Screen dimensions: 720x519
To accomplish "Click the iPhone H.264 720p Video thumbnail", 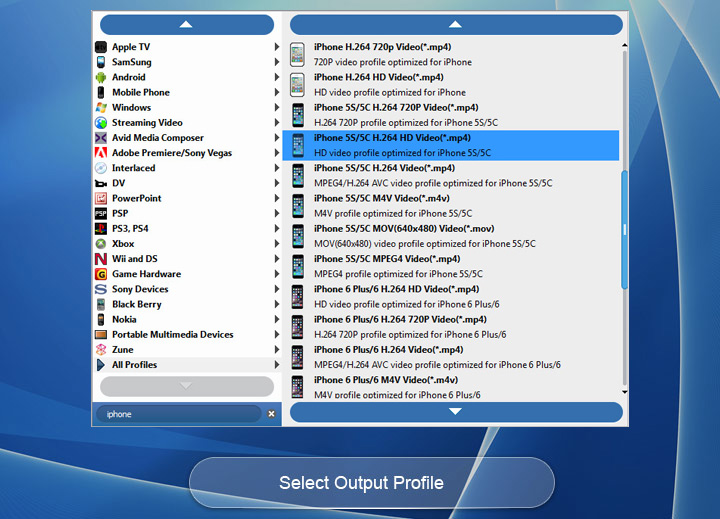I will pos(297,54).
